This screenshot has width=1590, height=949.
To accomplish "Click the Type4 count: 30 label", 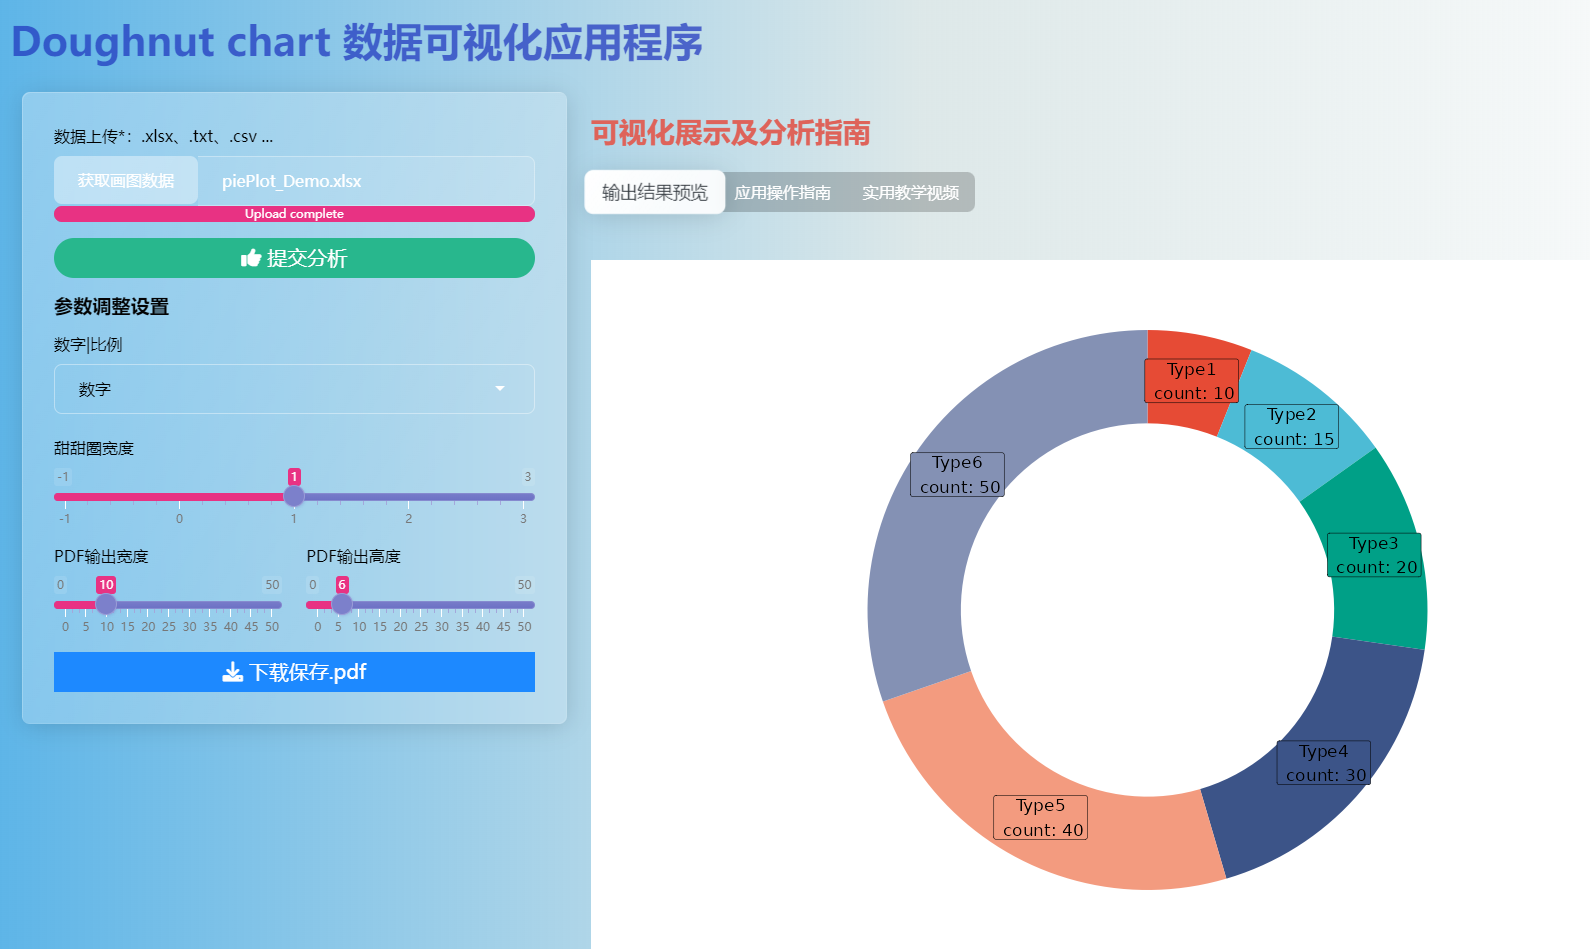I will coord(1324,763).
